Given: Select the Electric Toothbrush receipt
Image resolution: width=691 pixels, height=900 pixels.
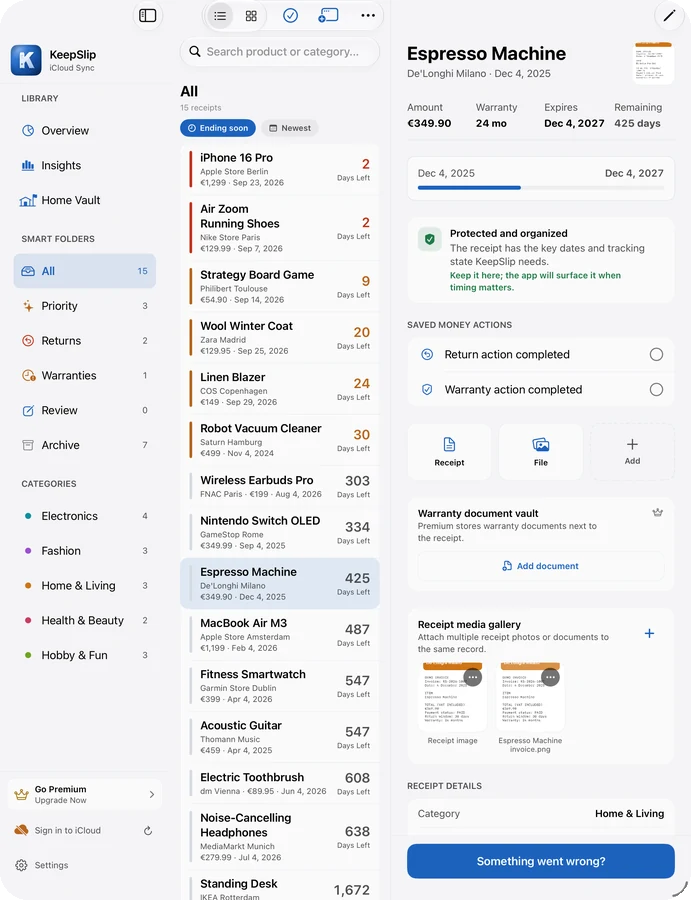Looking at the screenshot, I should (279, 783).
